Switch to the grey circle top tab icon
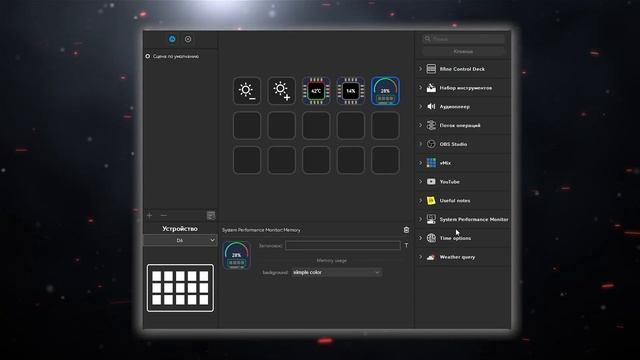Screen dimensions: 640x360 tap(188, 39)
